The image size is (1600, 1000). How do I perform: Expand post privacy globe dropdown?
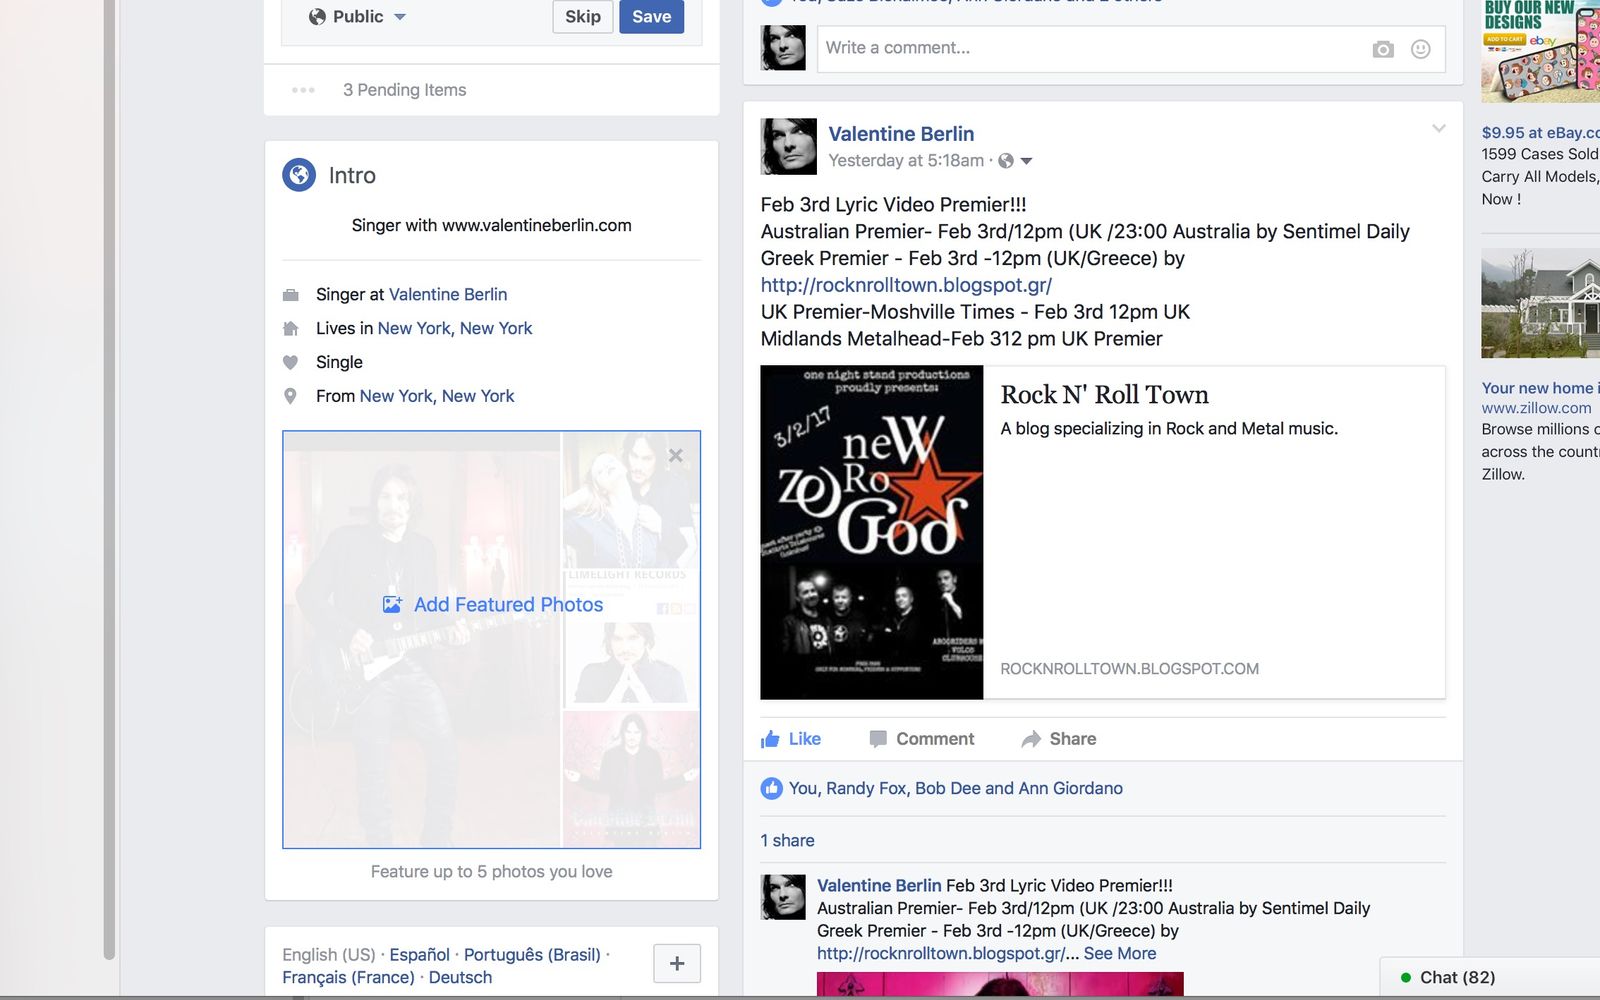point(1016,161)
